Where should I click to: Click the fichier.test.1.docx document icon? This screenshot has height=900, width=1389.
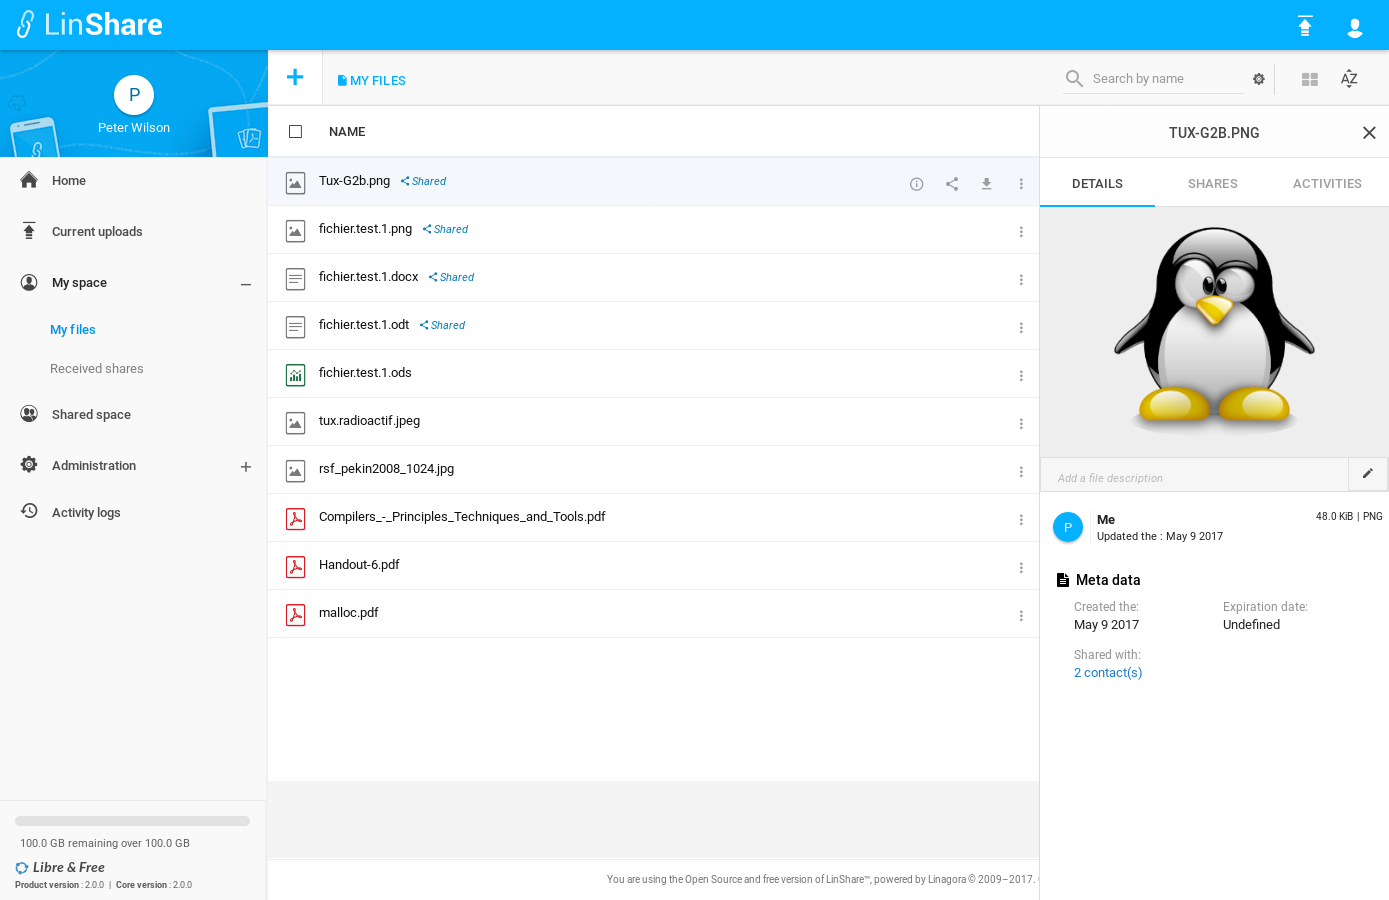[x=295, y=279]
